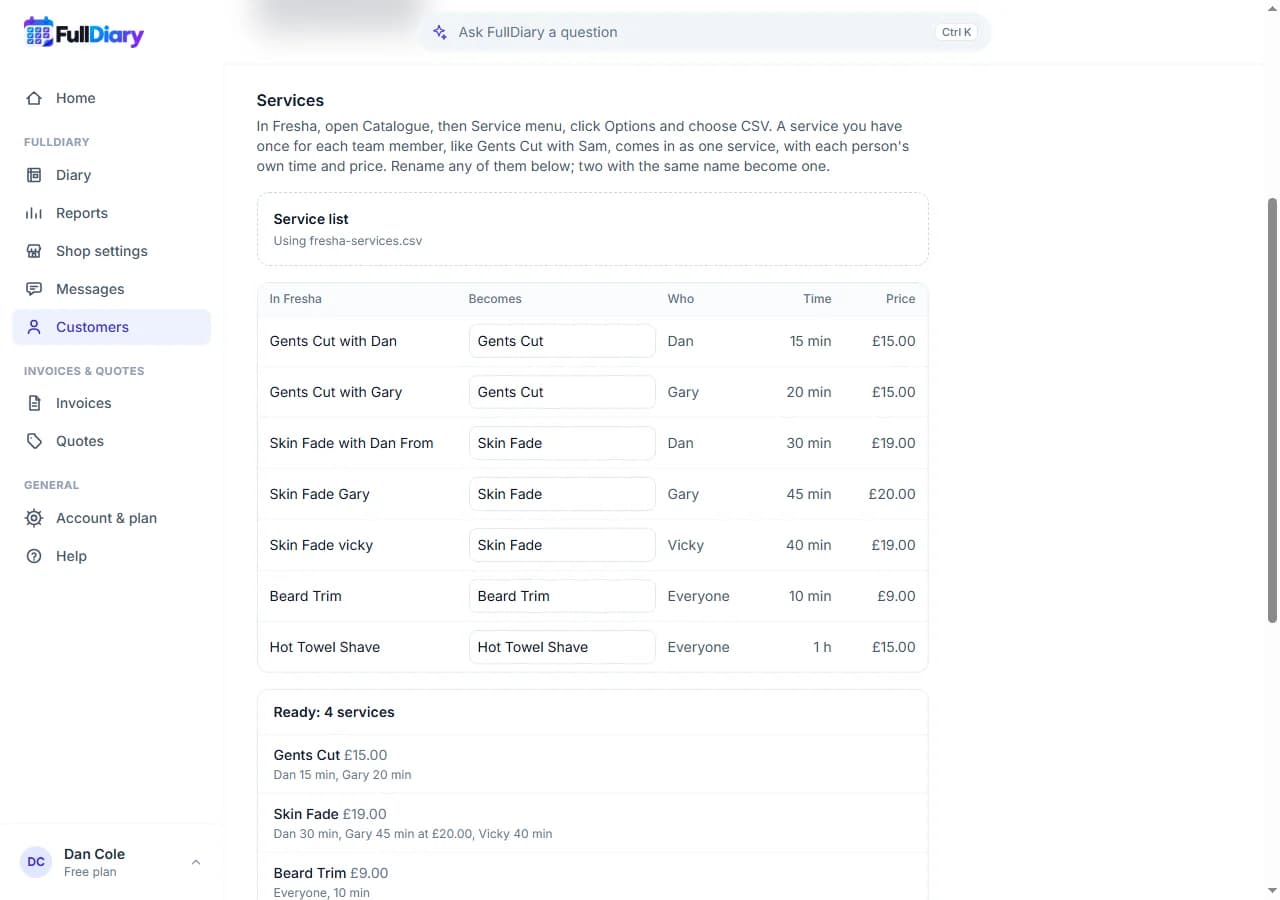The image size is (1280, 900).
Task: Edit Becomes field for Skin Fade Gary
Action: tap(562, 494)
